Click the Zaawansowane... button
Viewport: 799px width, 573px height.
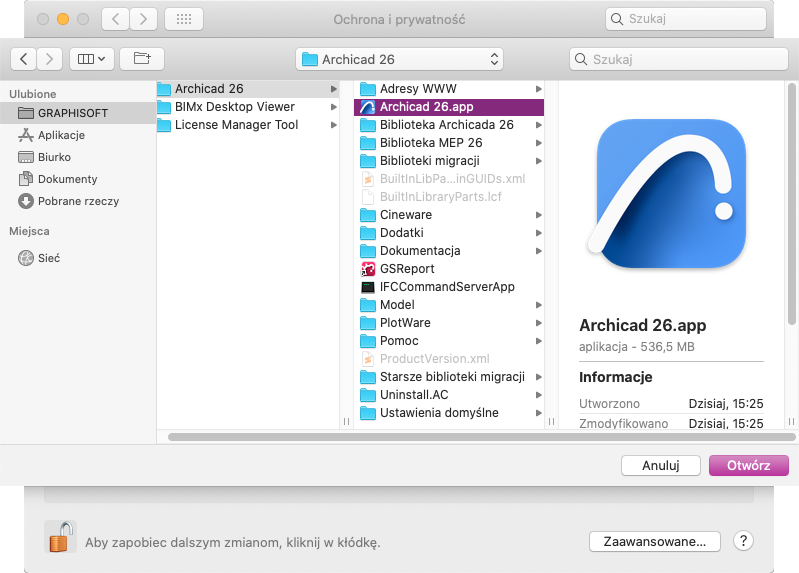(655, 541)
